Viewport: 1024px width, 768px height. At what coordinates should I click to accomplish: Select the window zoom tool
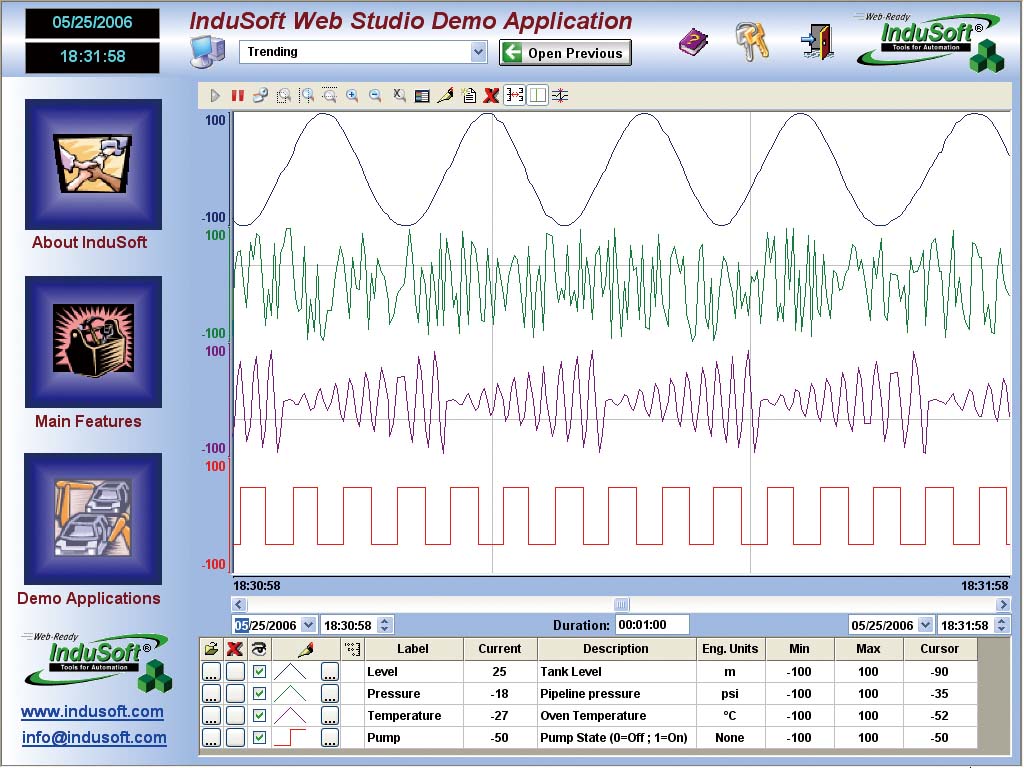283,96
